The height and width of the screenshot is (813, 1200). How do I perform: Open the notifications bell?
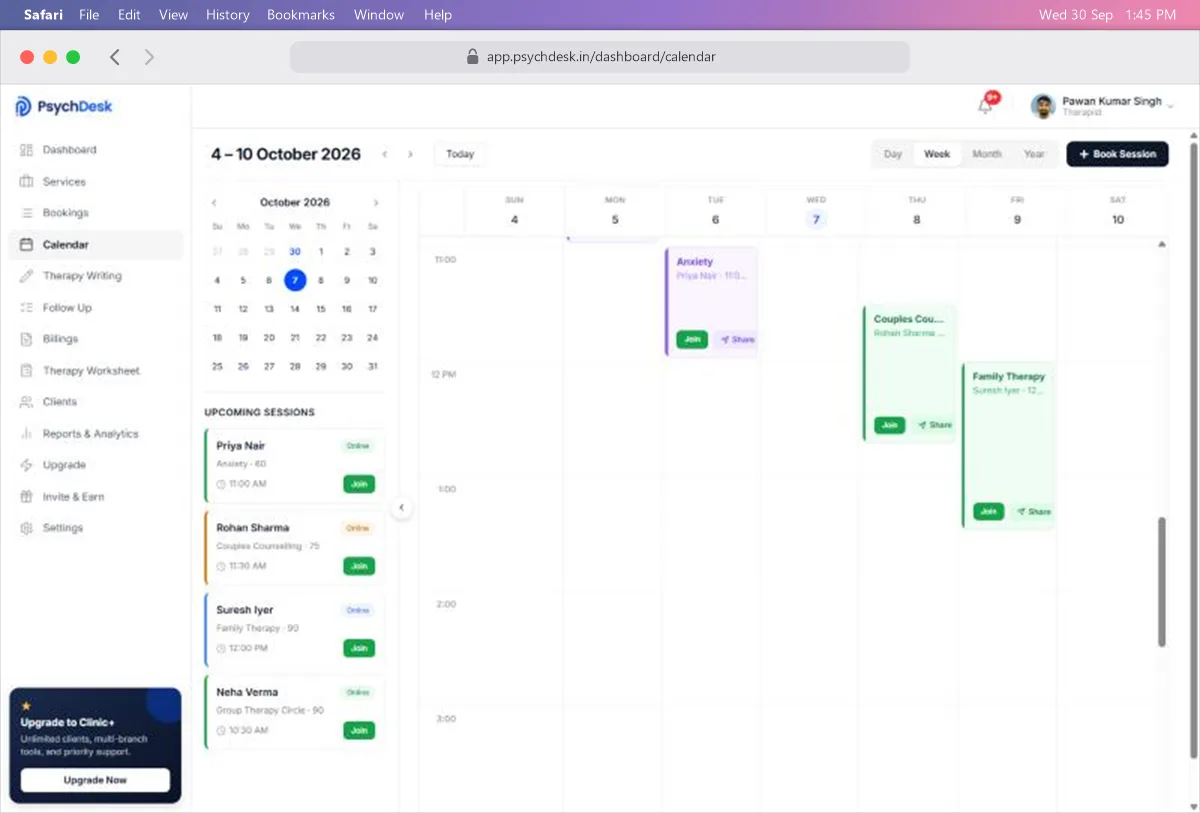tap(986, 105)
